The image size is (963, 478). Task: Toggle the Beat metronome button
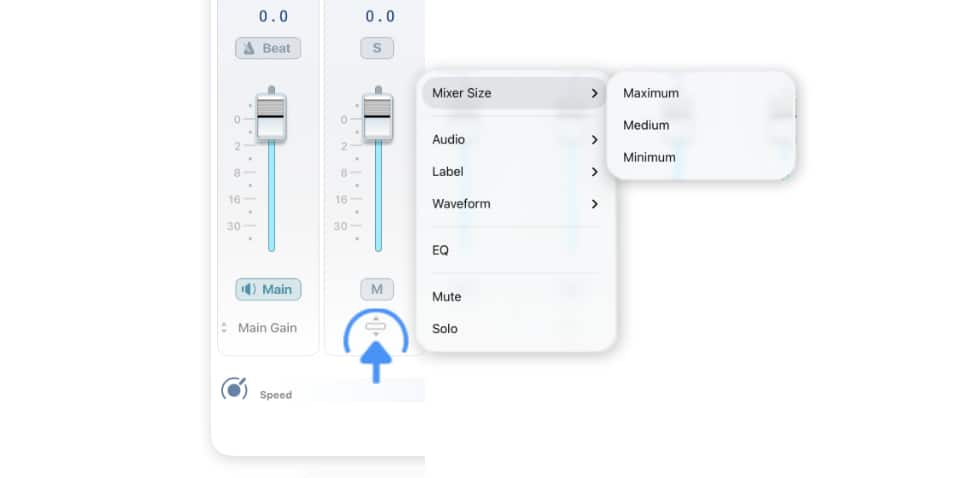tap(268, 49)
